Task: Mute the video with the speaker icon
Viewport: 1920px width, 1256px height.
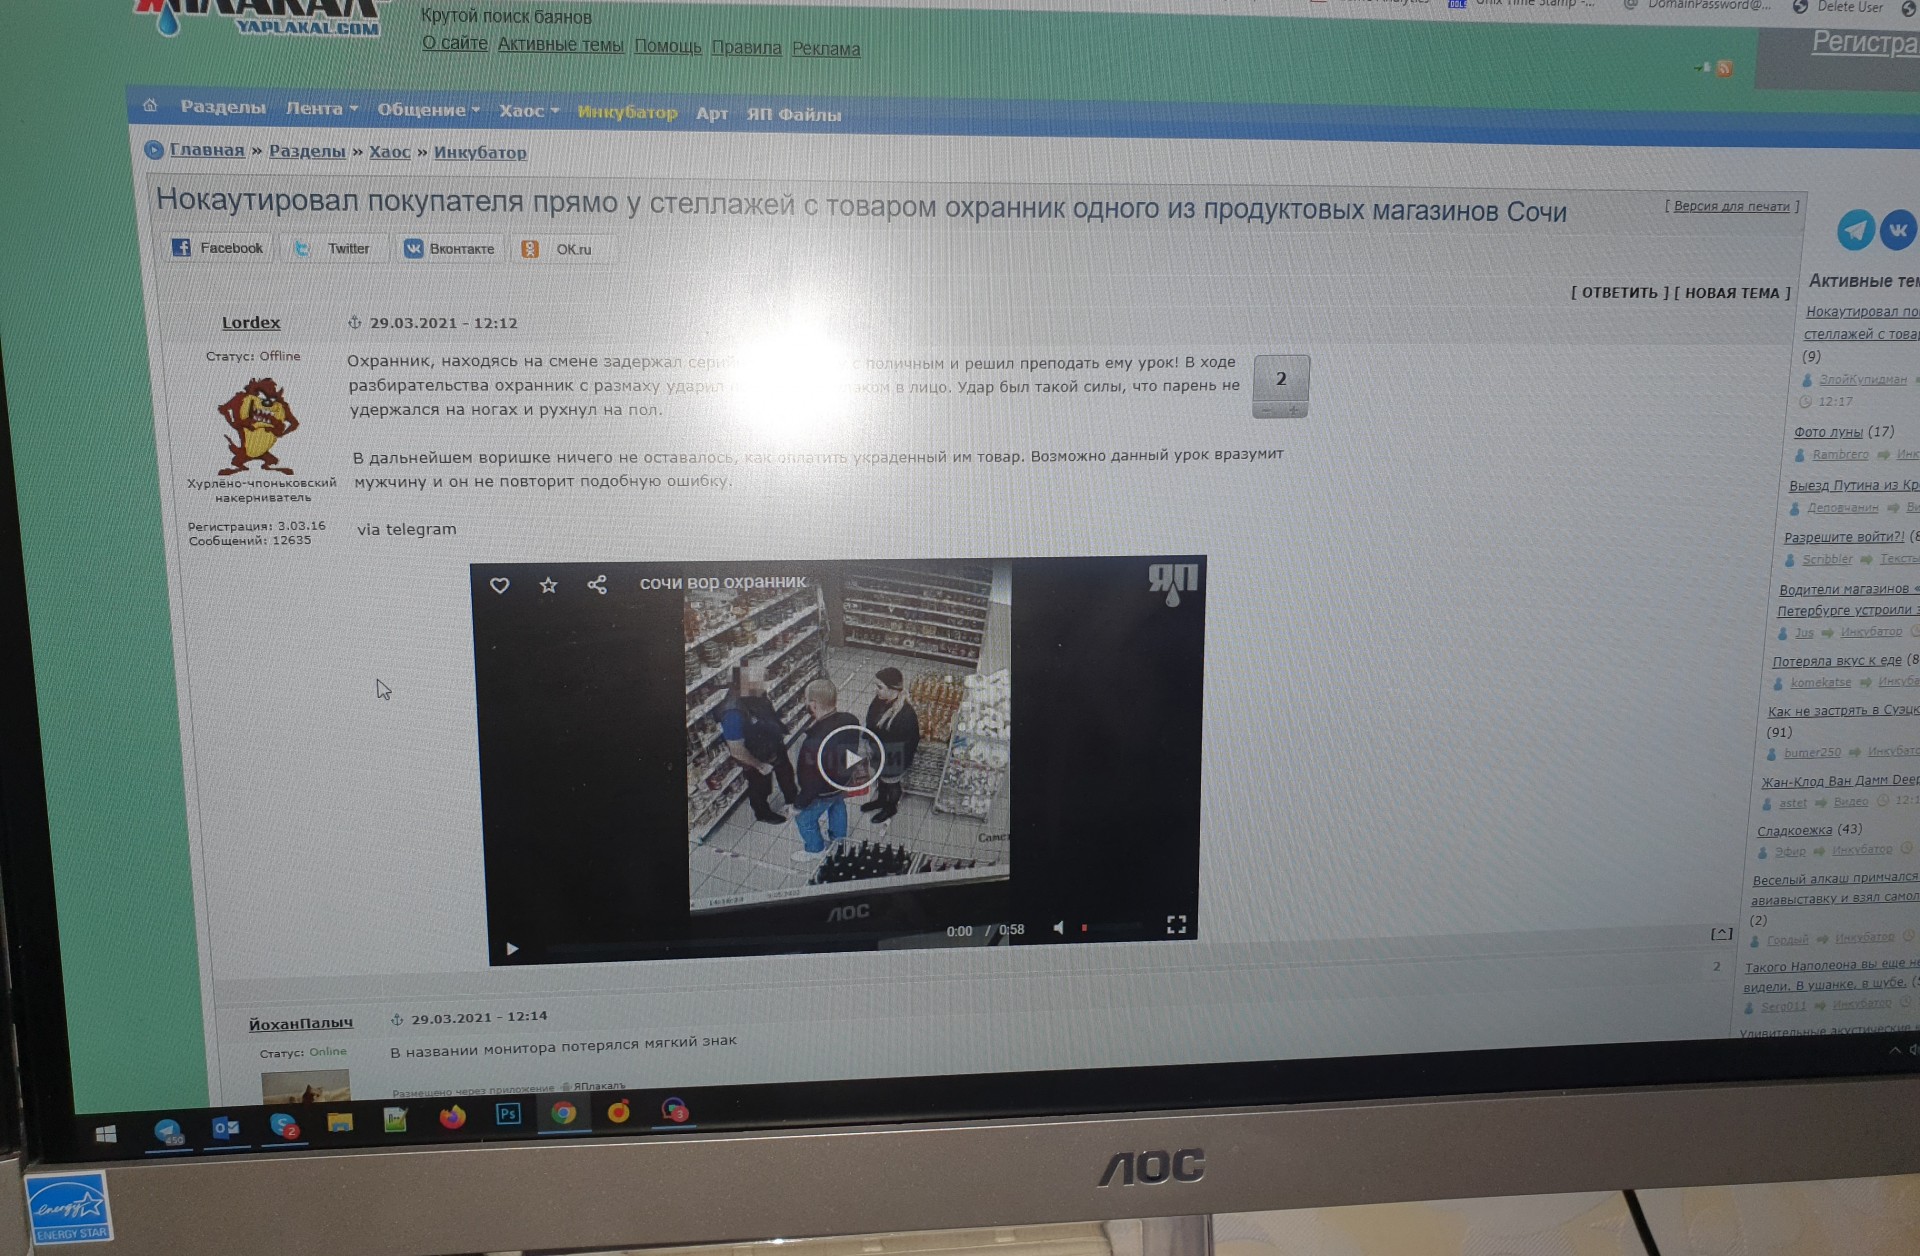Action: click(x=1058, y=928)
